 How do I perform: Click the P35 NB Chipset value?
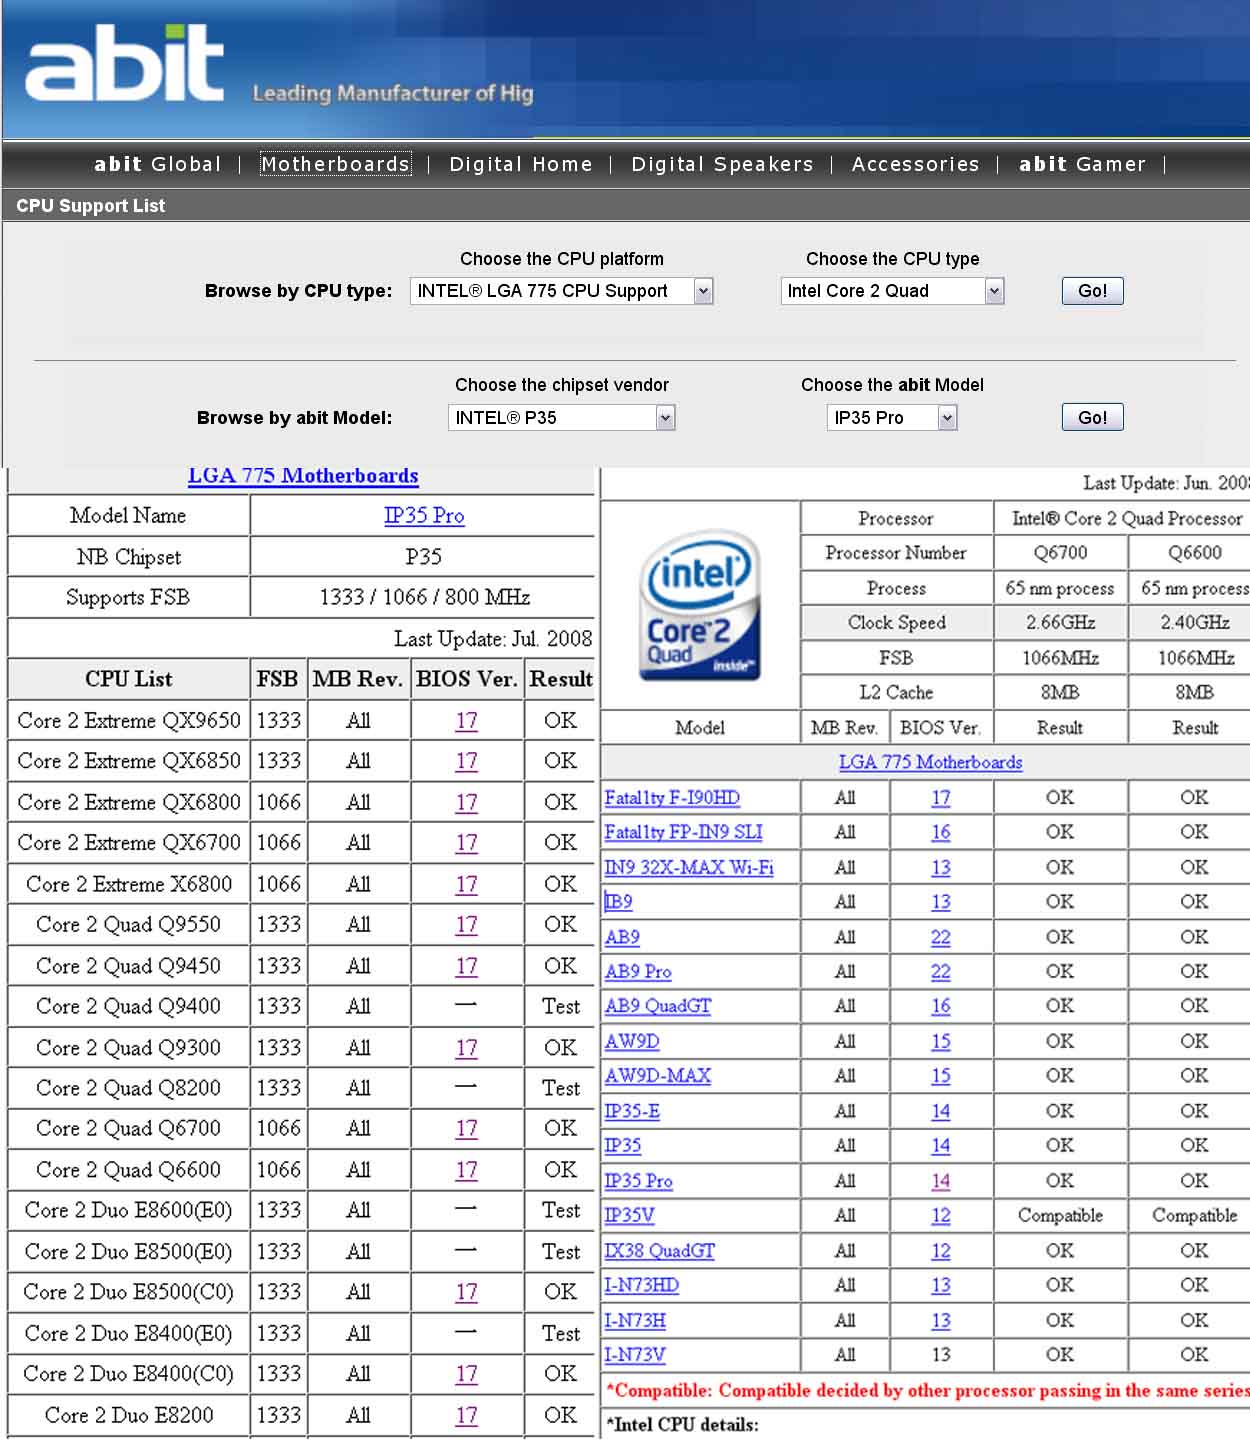point(423,557)
